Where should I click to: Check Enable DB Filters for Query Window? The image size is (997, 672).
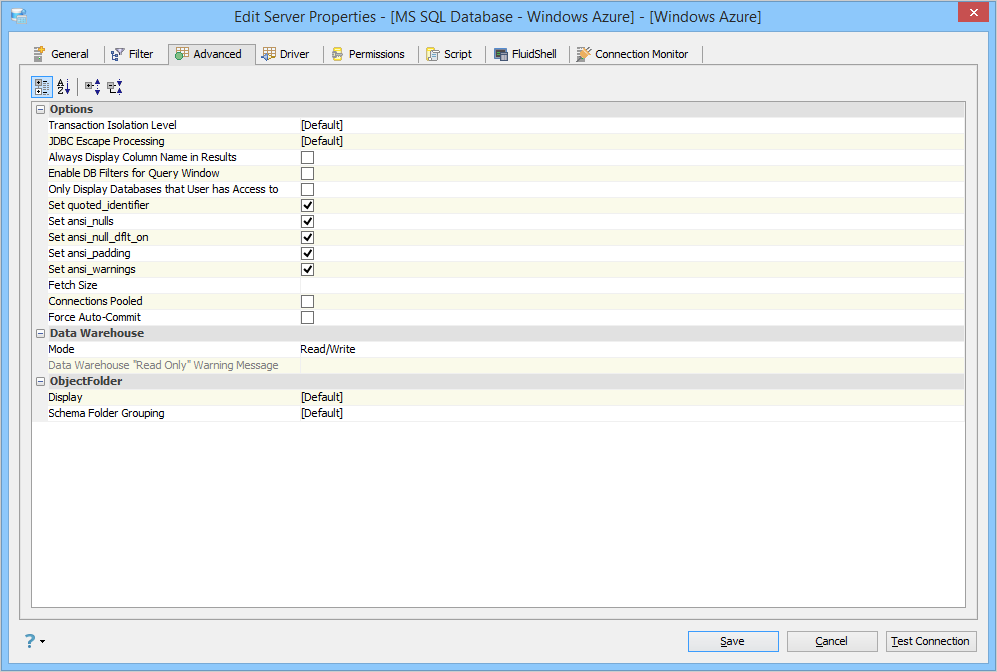click(307, 173)
